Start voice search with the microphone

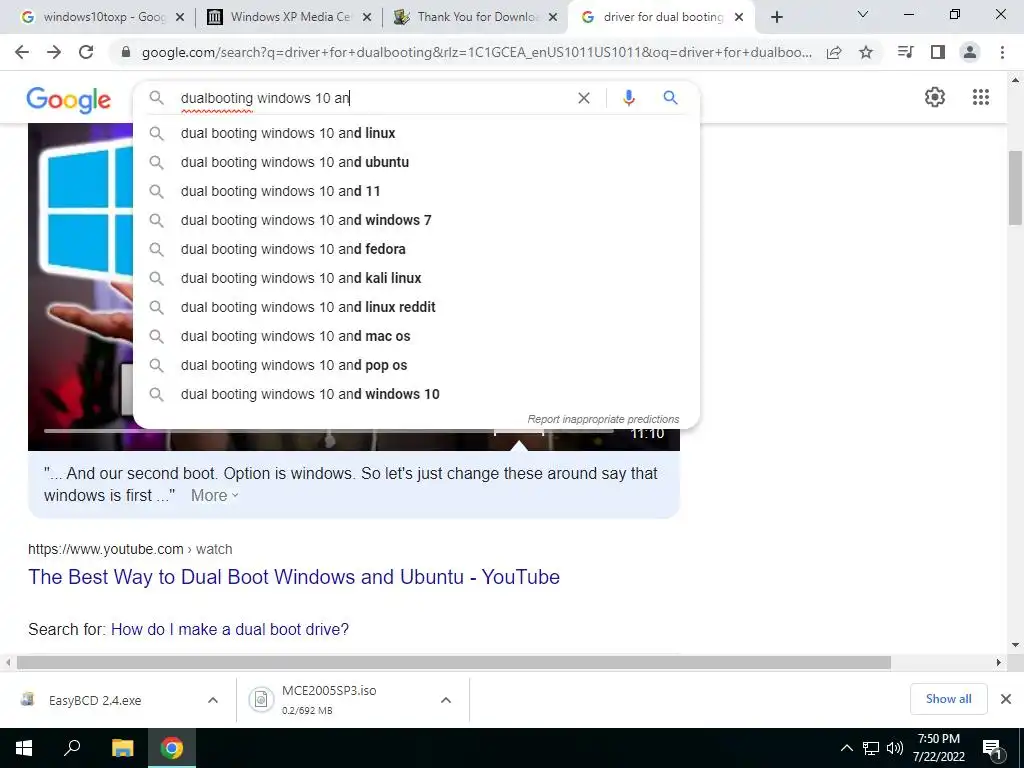click(628, 98)
